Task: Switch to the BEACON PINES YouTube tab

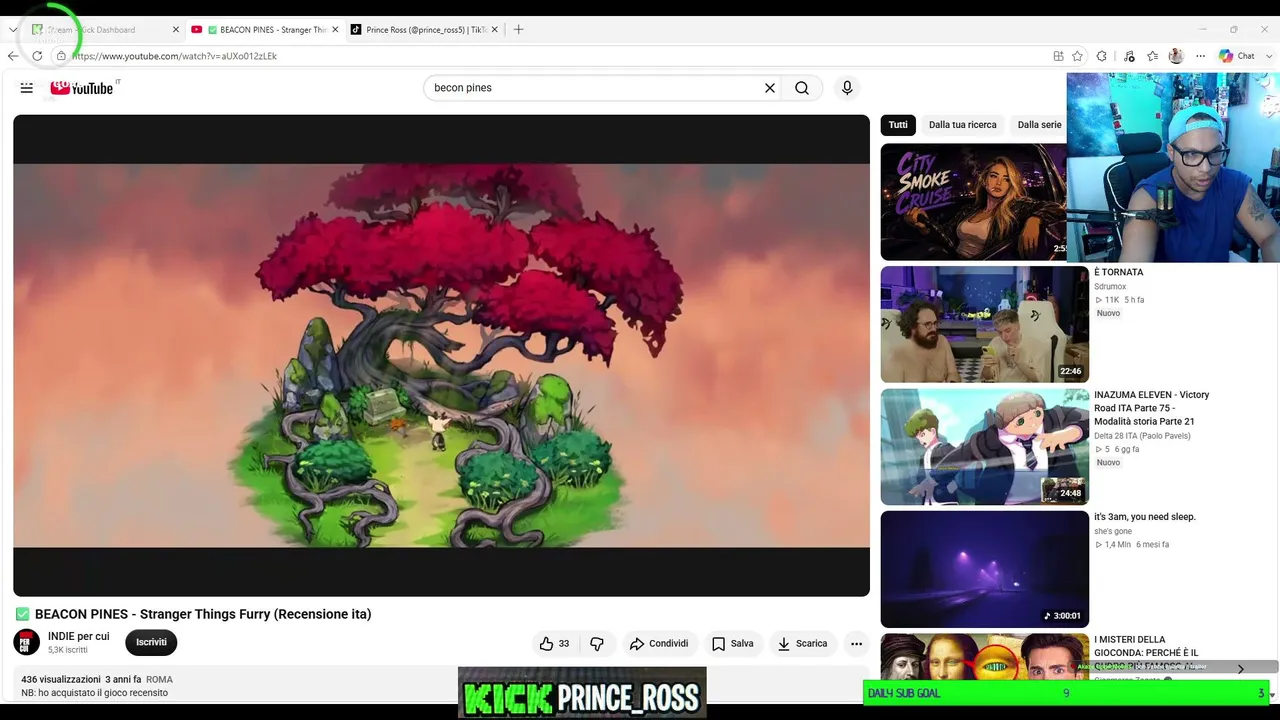Action: click(264, 30)
